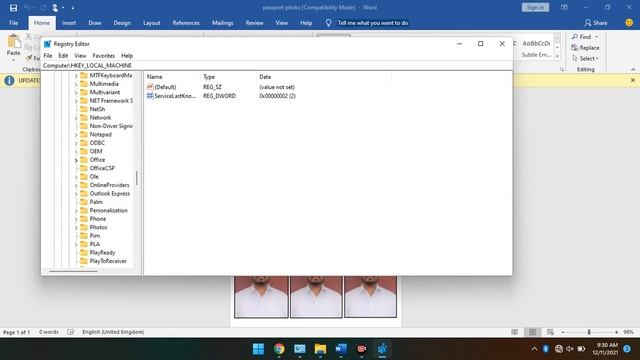Viewport: 640px width, 360px height.
Task: Click the Paste icon in the Word ribbon
Action: pos(13,41)
